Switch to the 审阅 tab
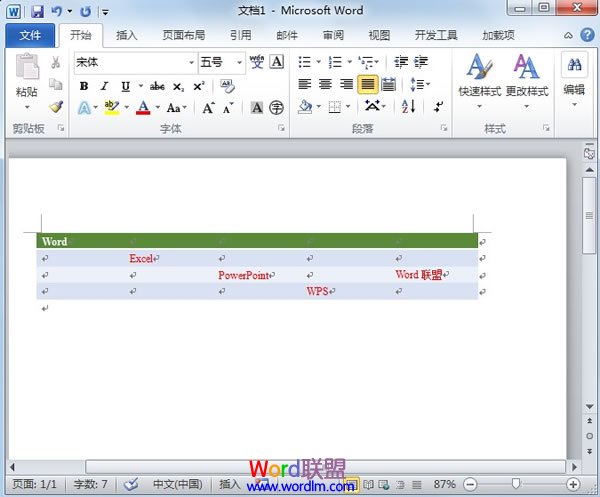The height and width of the screenshot is (497, 600). coord(333,36)
